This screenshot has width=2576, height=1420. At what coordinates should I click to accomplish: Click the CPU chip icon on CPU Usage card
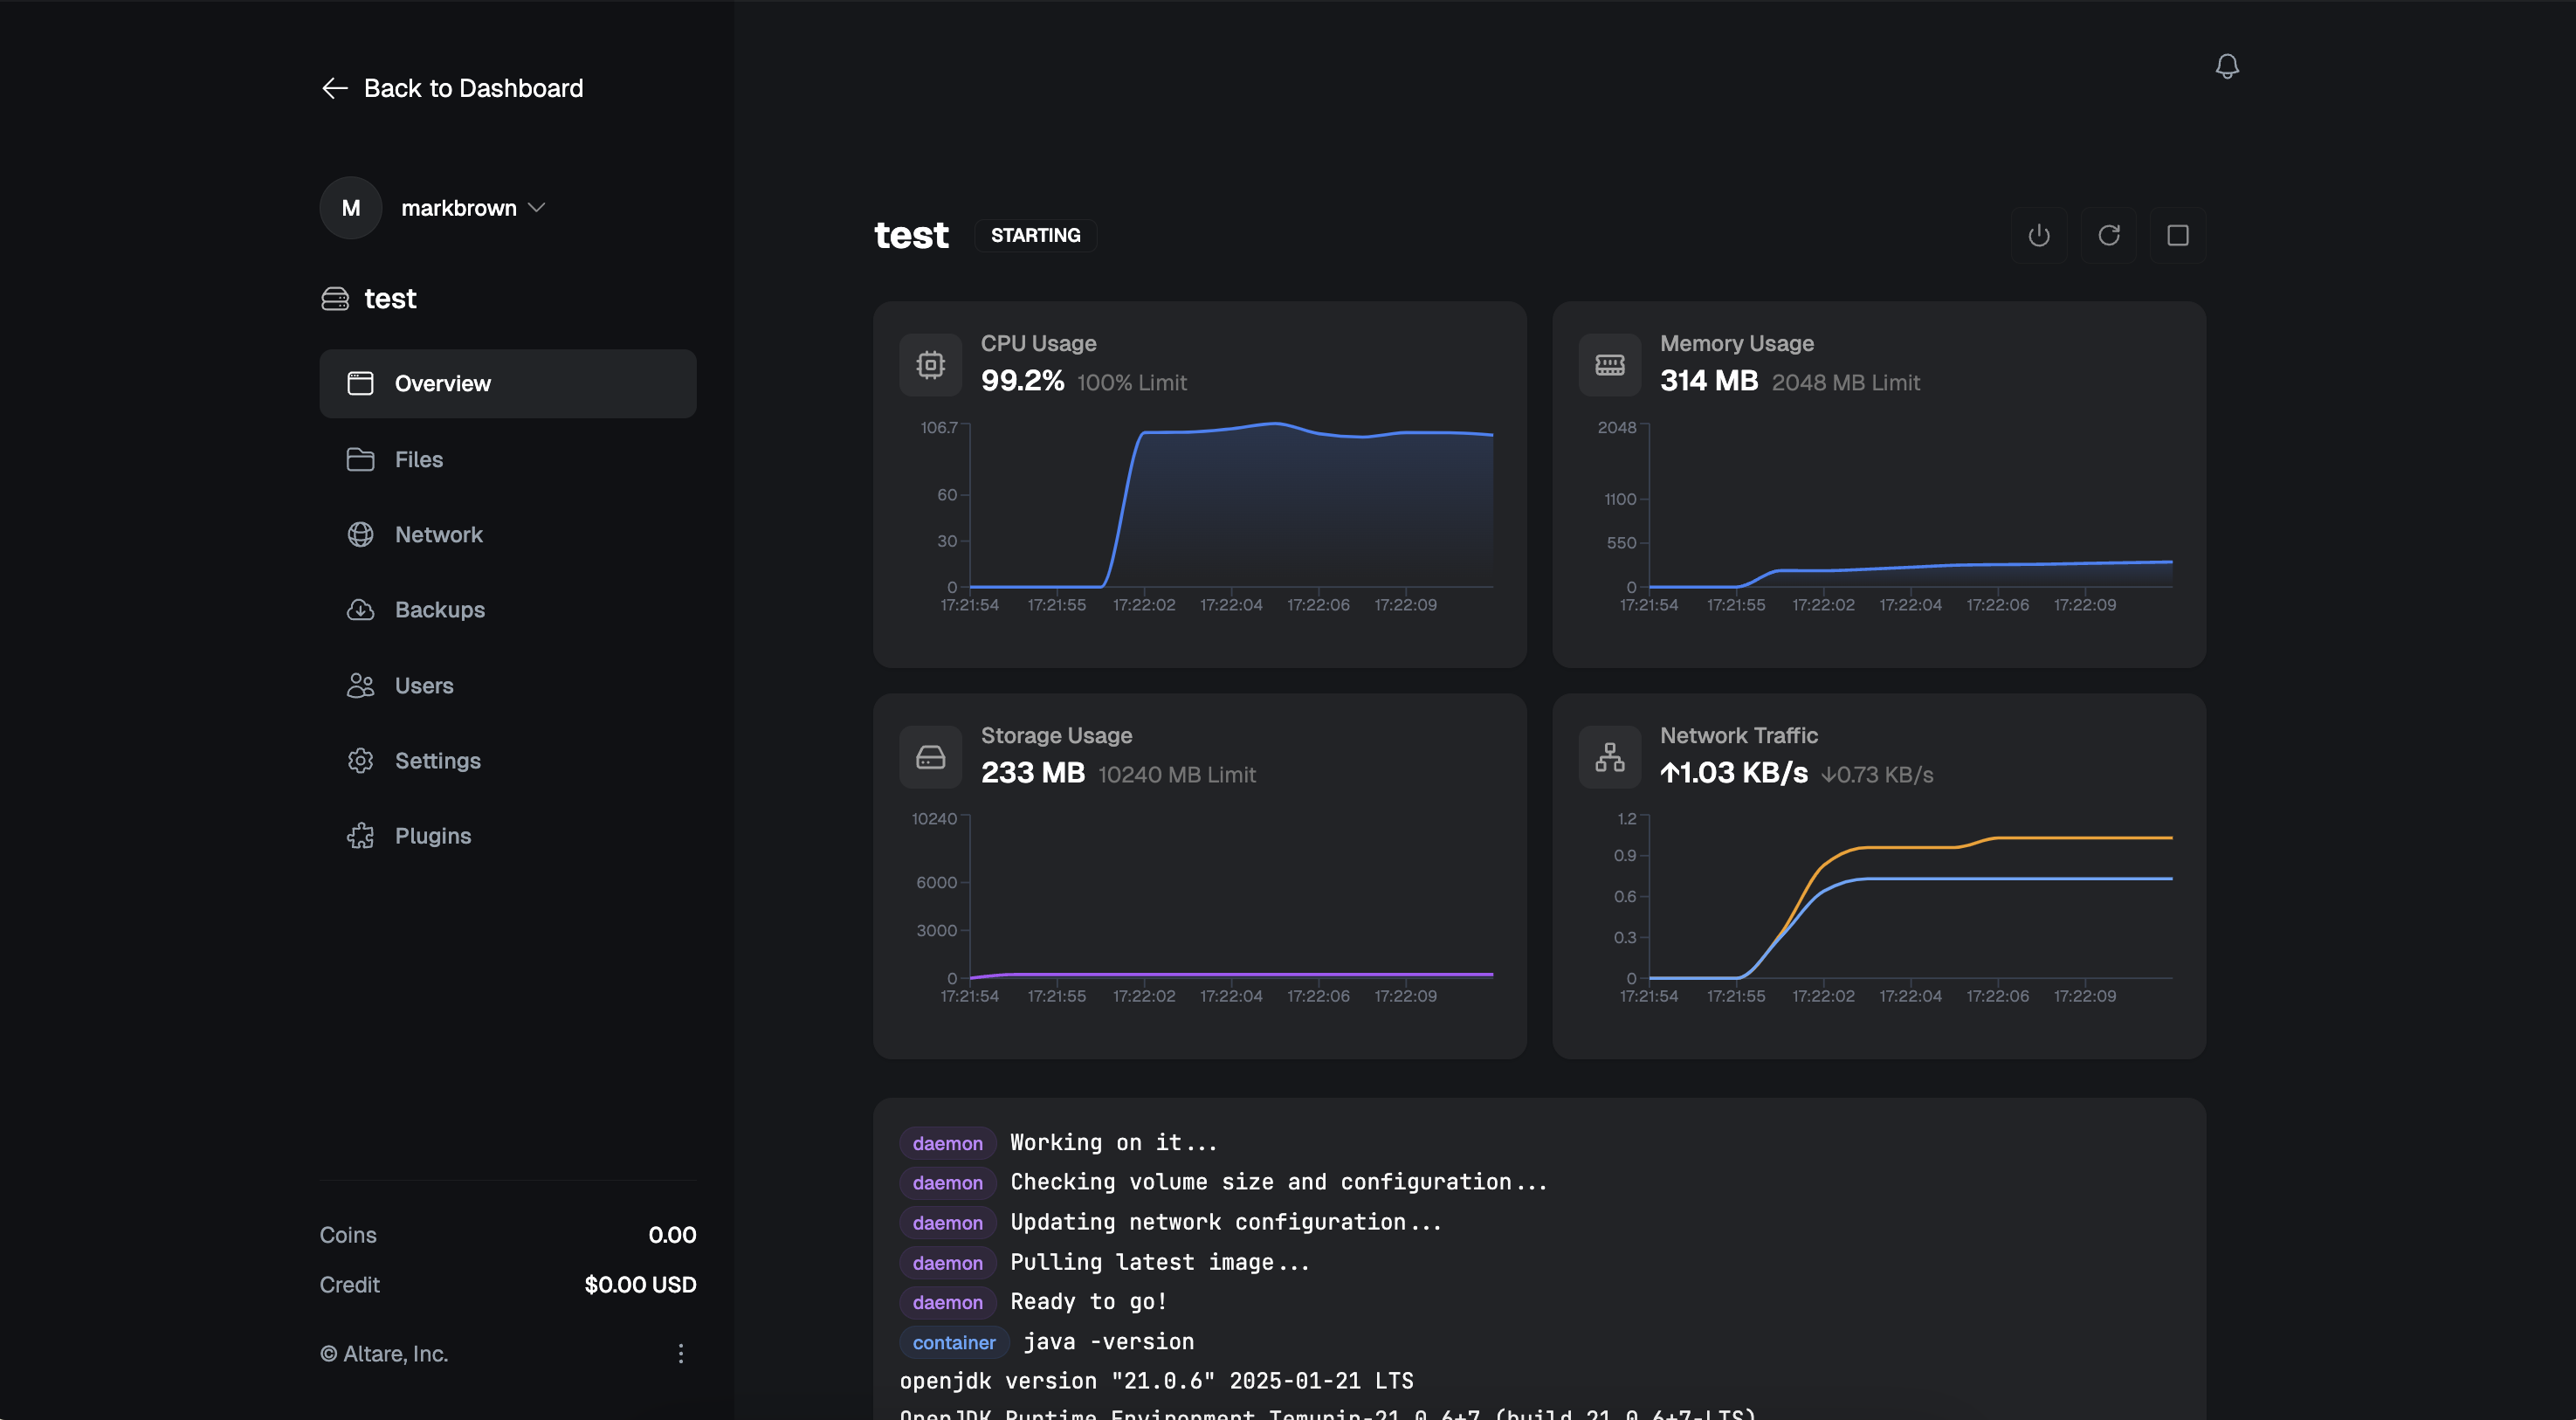[930, 364]
